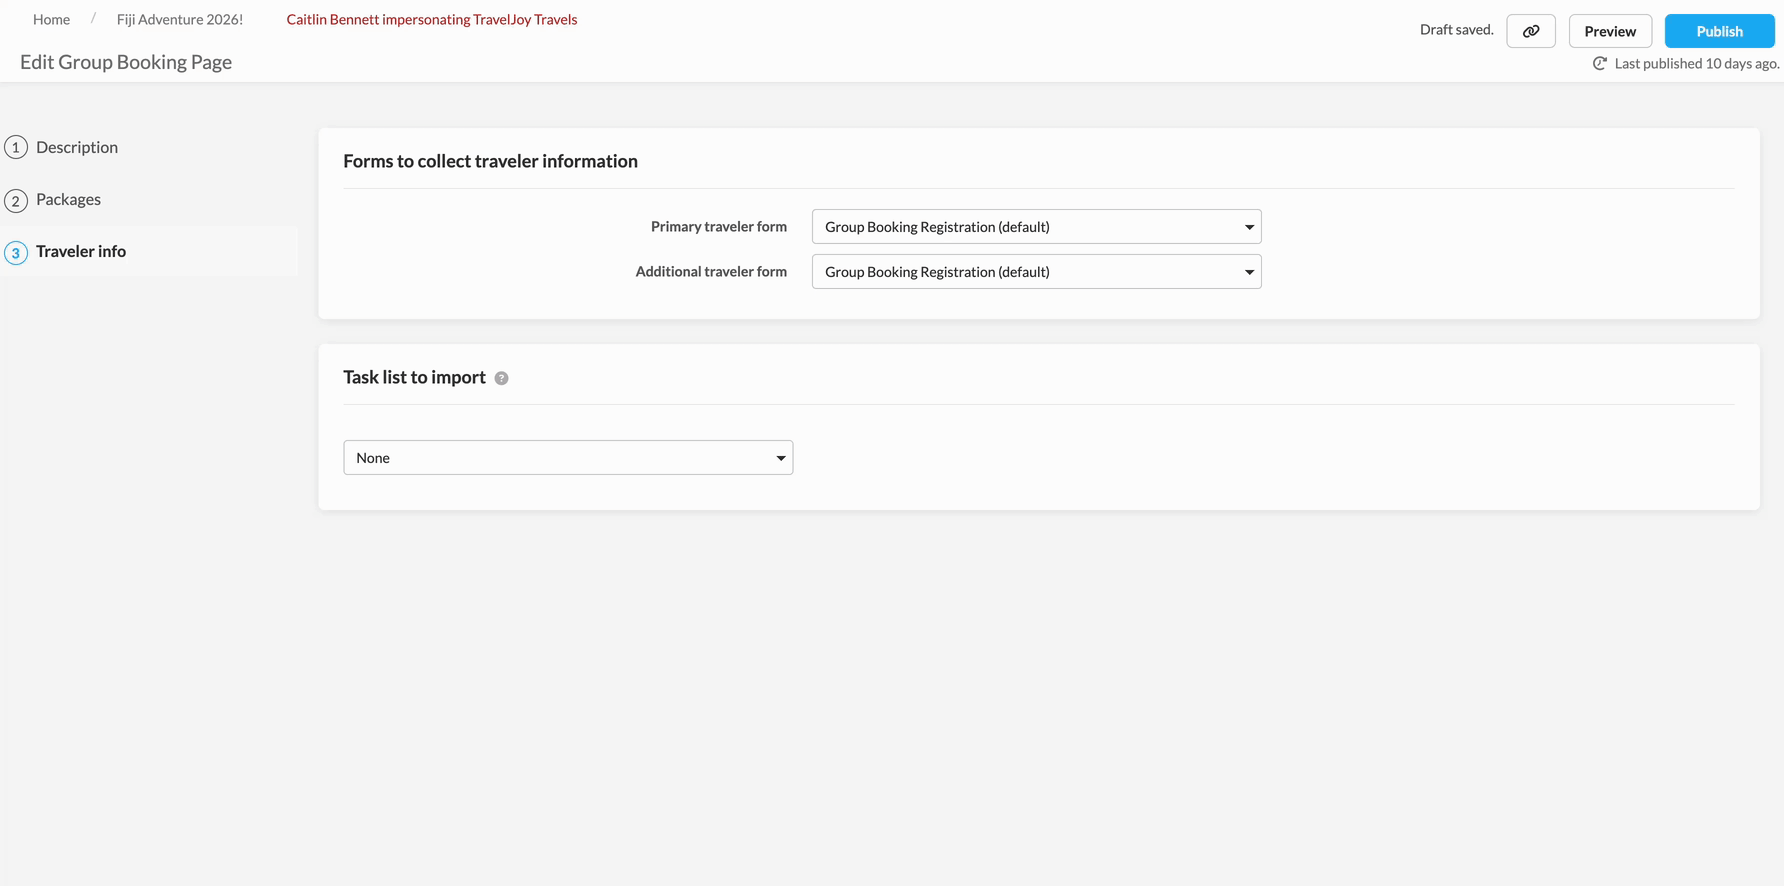Navigate to Home in the breadcrumb
This screenshot has height=886, width=1784.
51,19
